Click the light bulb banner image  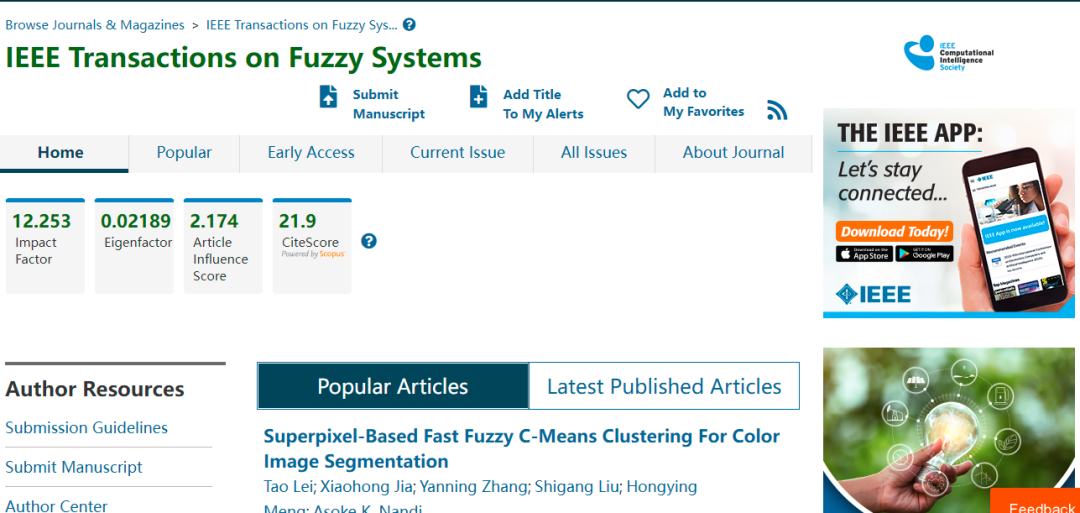pyautogui.click(x=950, y=430)
